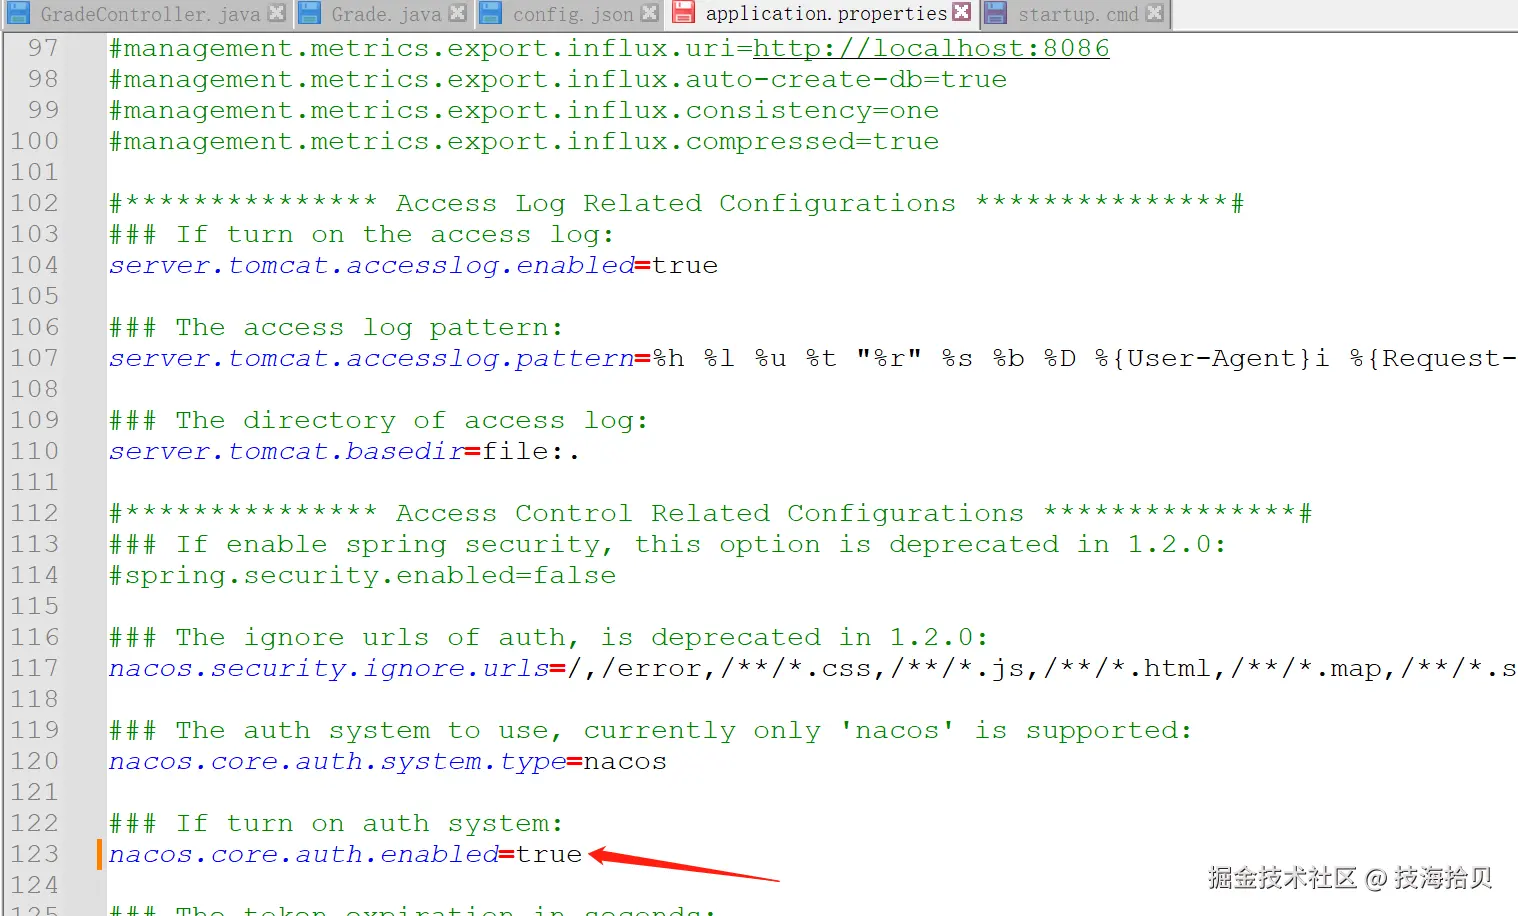Close the application.properties tab
This screenshot has height=916, width=1518.
click(x=961, y=12)
